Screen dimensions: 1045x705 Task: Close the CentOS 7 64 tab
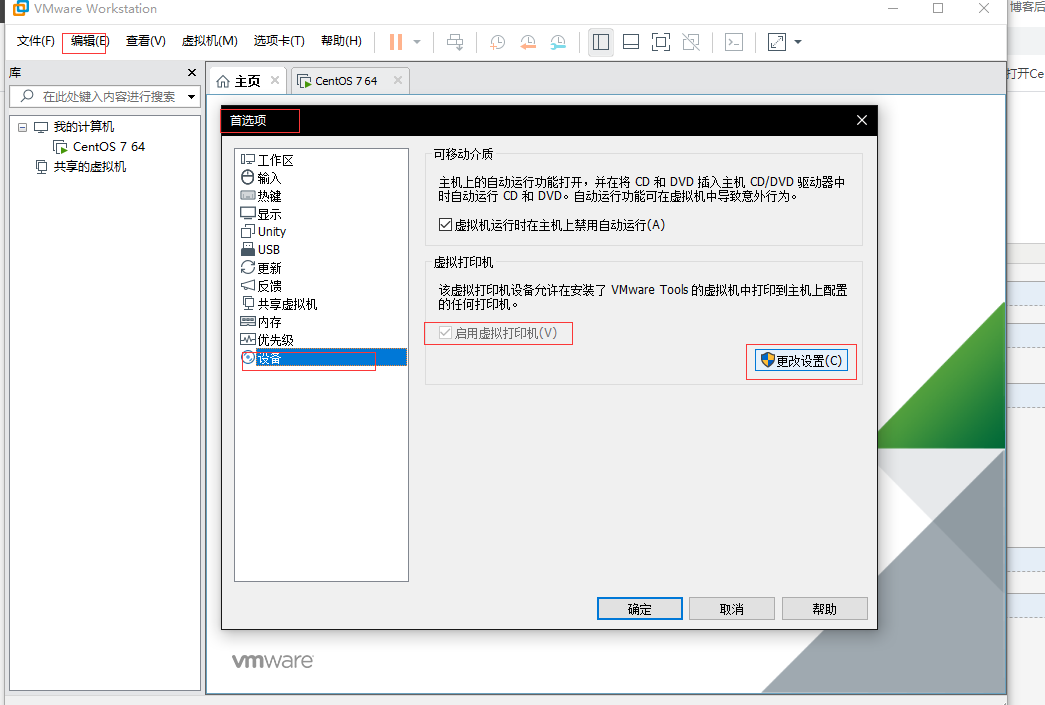tap(398, 81)
